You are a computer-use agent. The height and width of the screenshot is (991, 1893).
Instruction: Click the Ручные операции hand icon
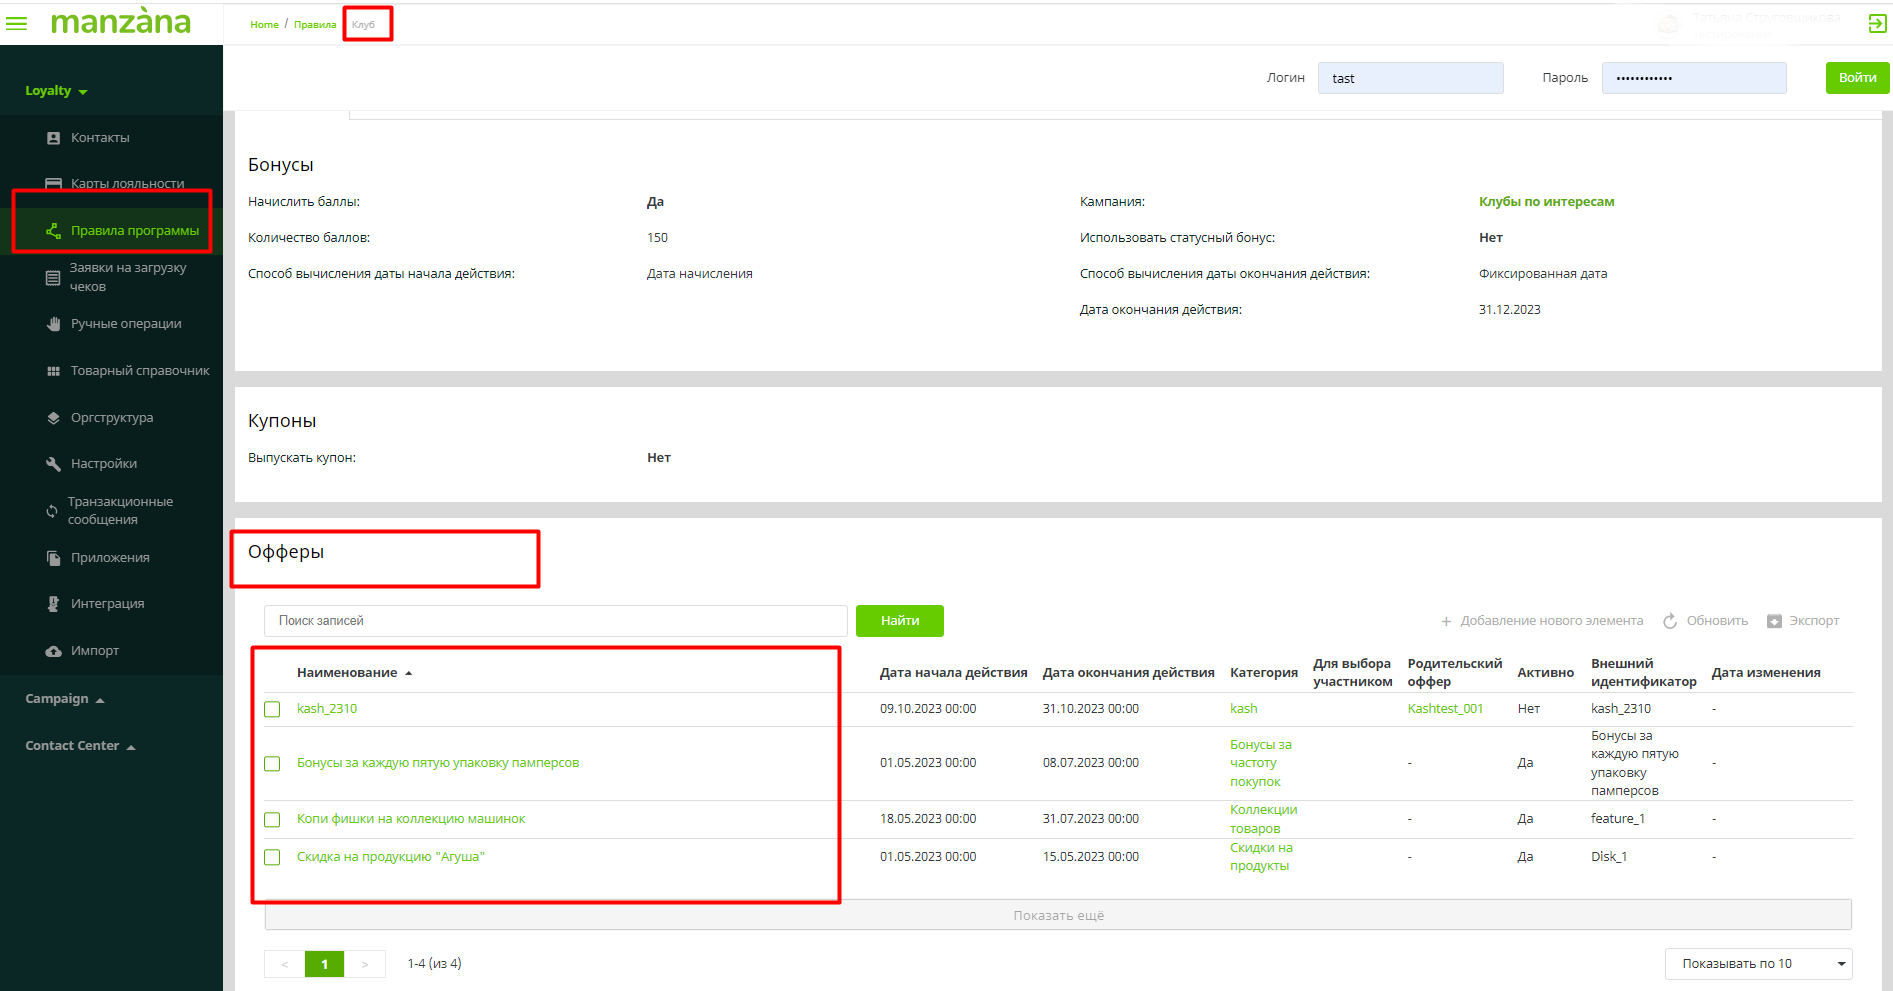pos(54,324)
